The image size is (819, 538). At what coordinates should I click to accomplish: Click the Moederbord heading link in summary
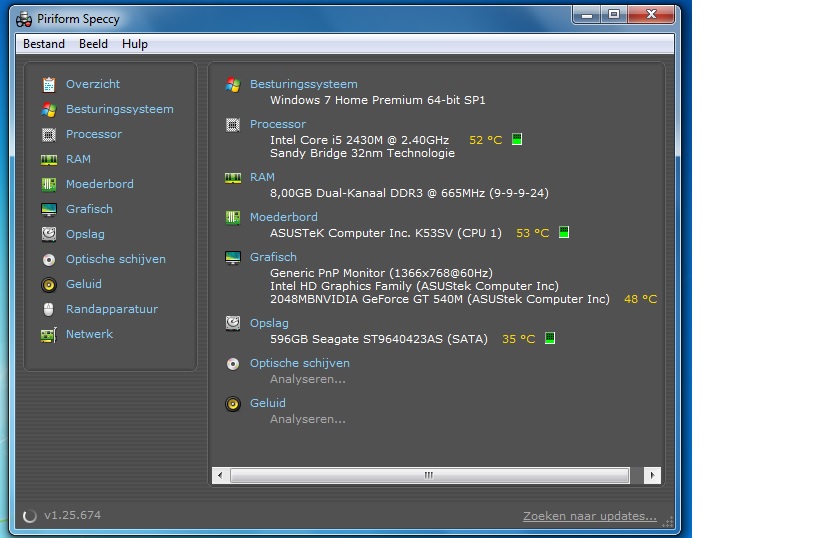[x=284, y=217]
